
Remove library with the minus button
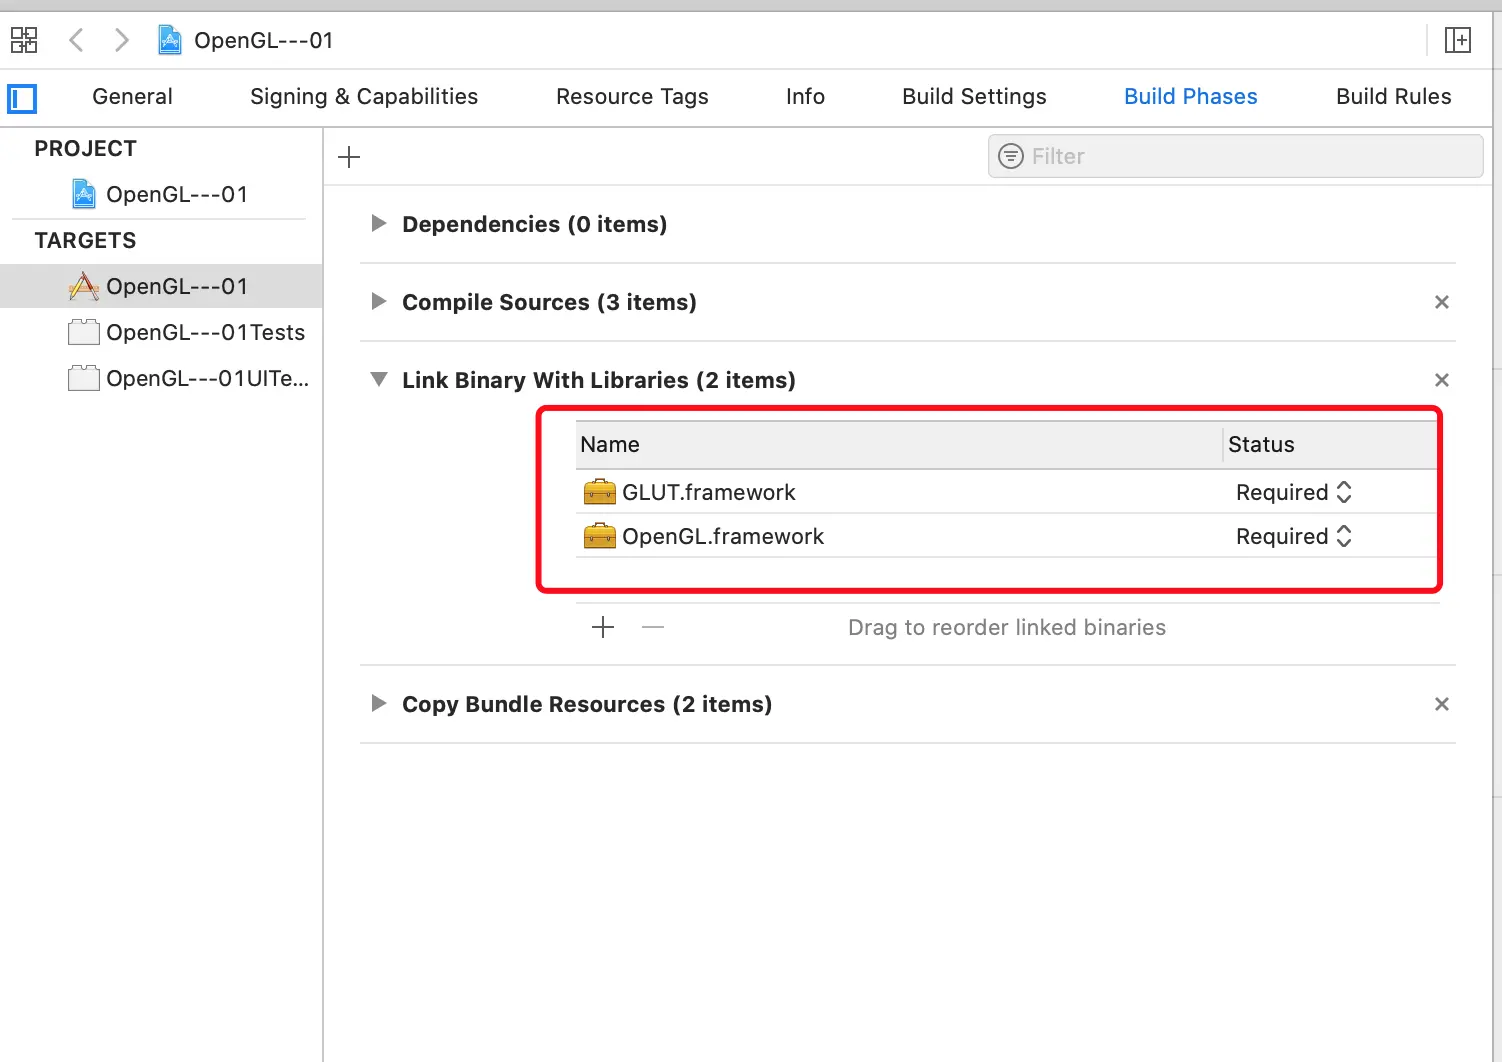[x=653, y=628]
